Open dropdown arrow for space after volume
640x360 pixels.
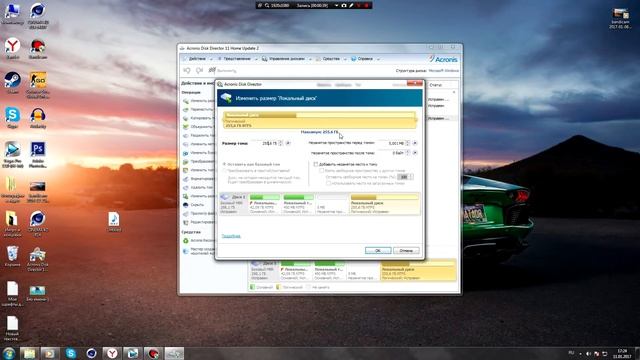[x=415, y=153]
